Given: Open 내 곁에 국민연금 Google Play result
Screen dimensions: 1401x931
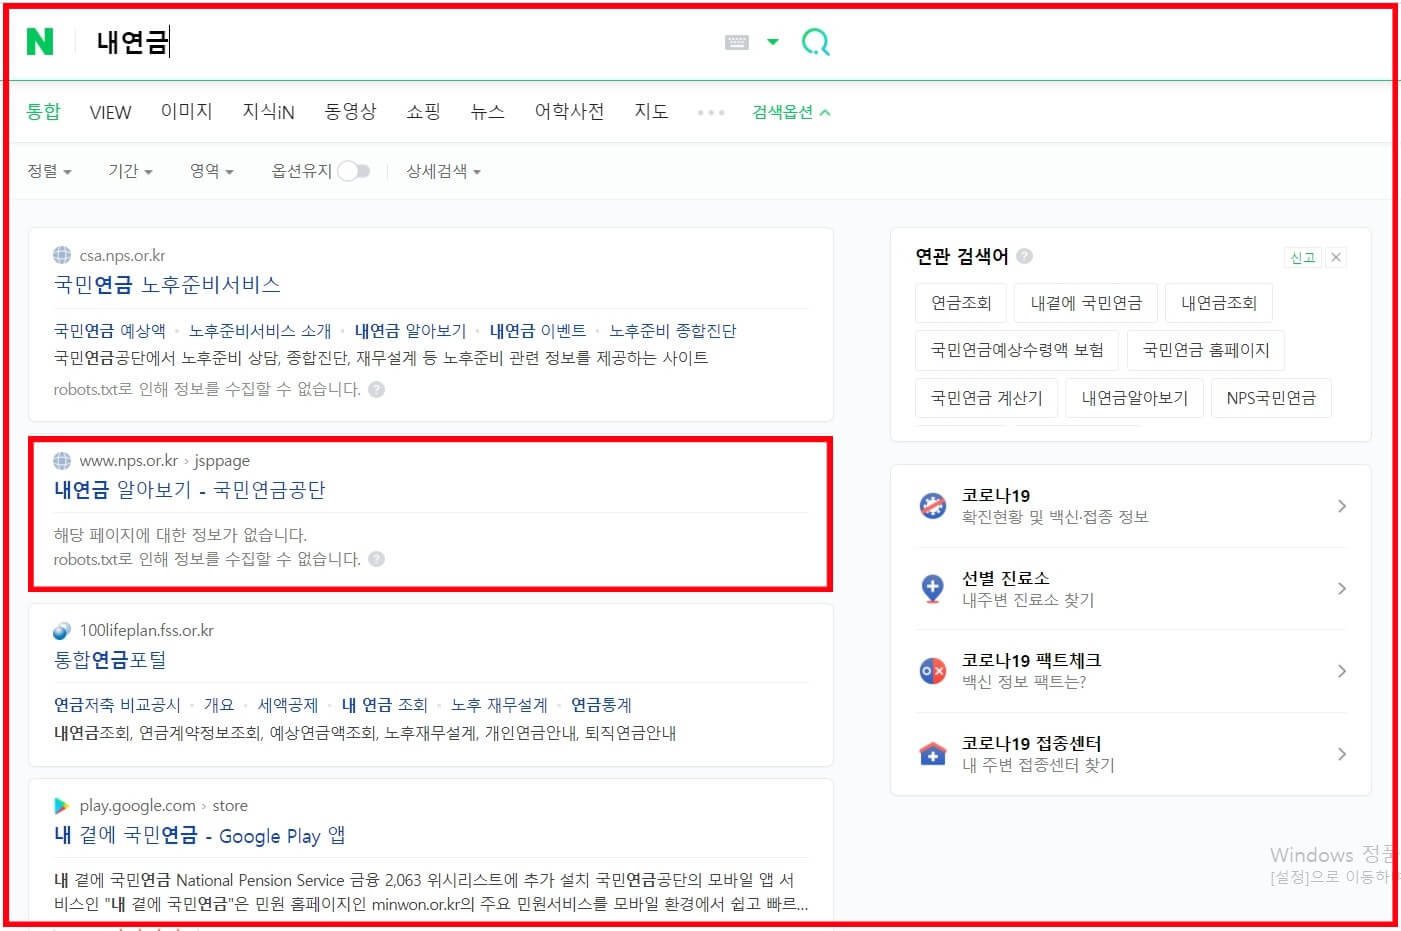Looking at the screenshot, I should coord(200,835).
